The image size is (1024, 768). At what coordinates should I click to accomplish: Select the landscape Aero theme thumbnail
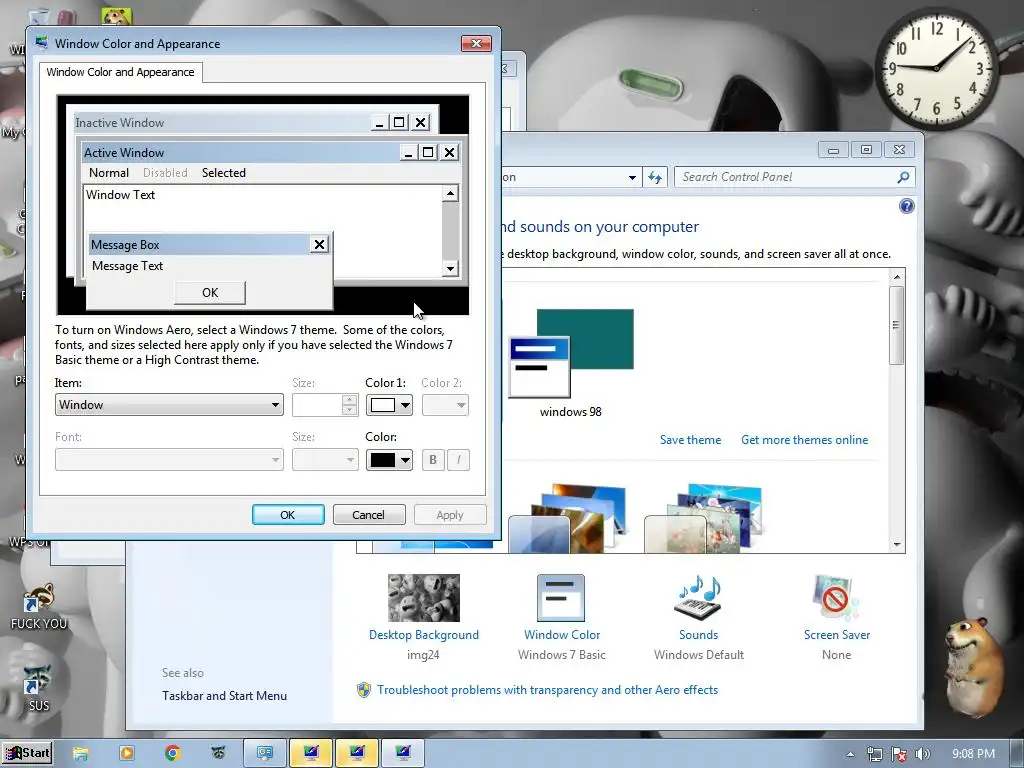click(x=568, y=519)
